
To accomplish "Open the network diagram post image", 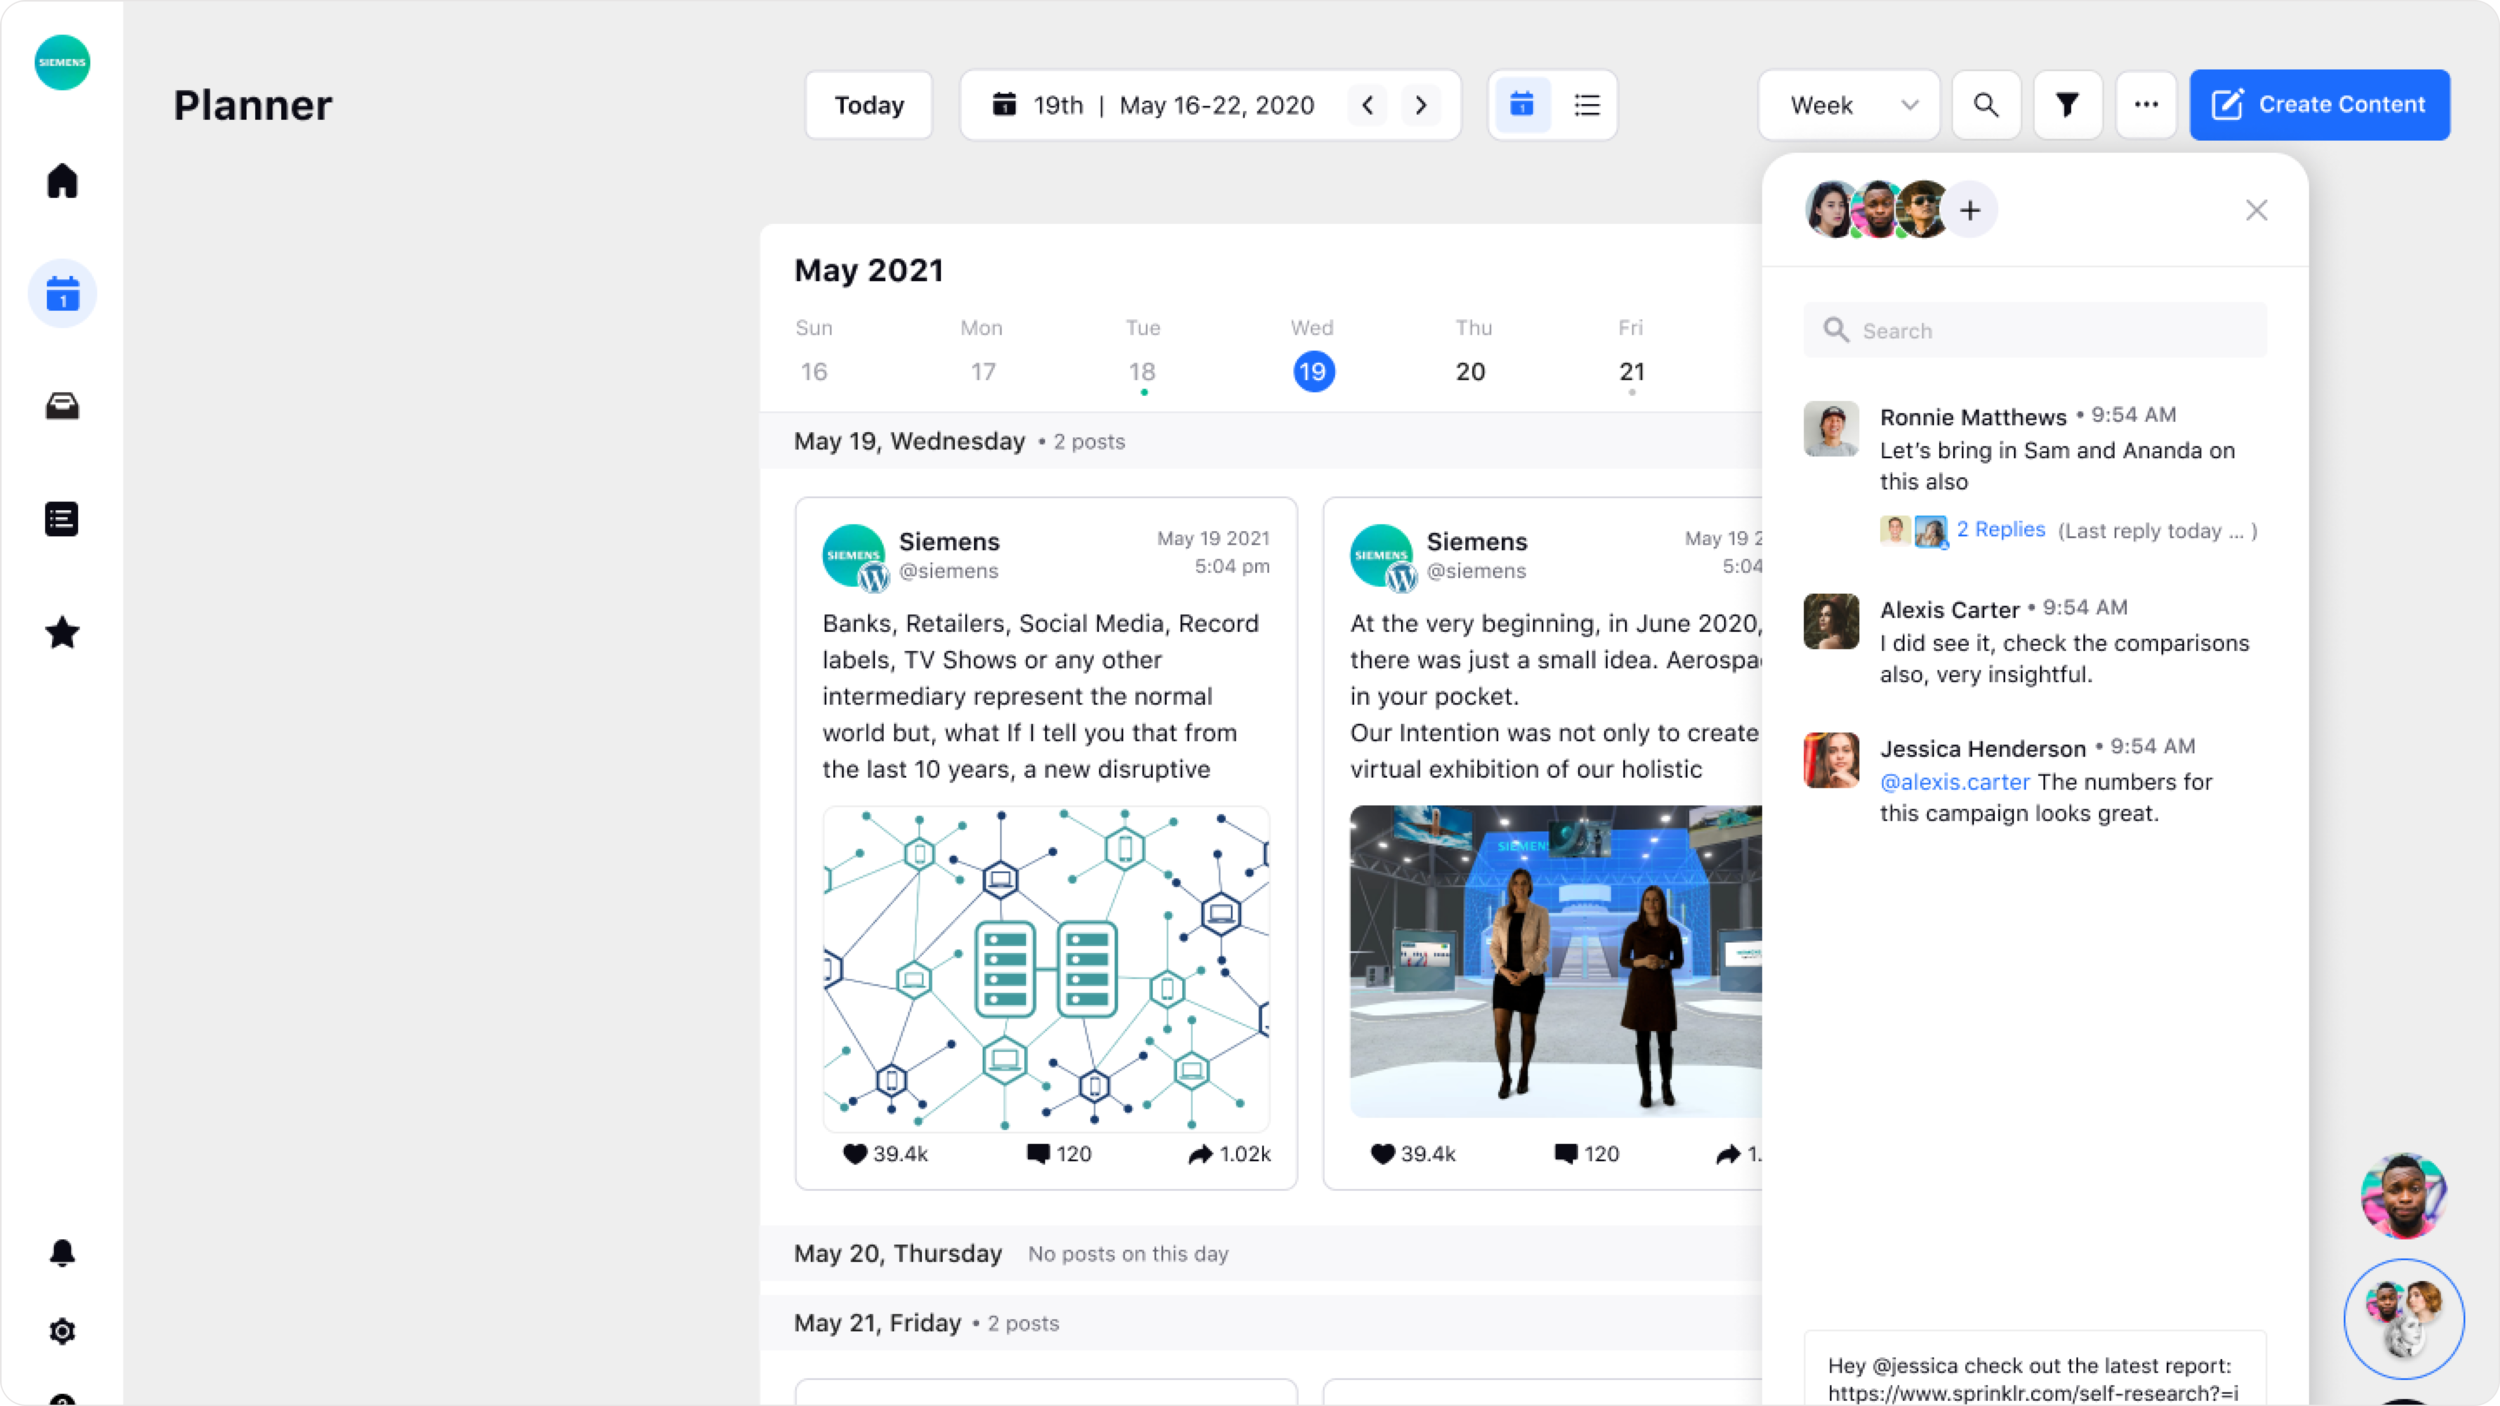I will [x=1046, y=968].
